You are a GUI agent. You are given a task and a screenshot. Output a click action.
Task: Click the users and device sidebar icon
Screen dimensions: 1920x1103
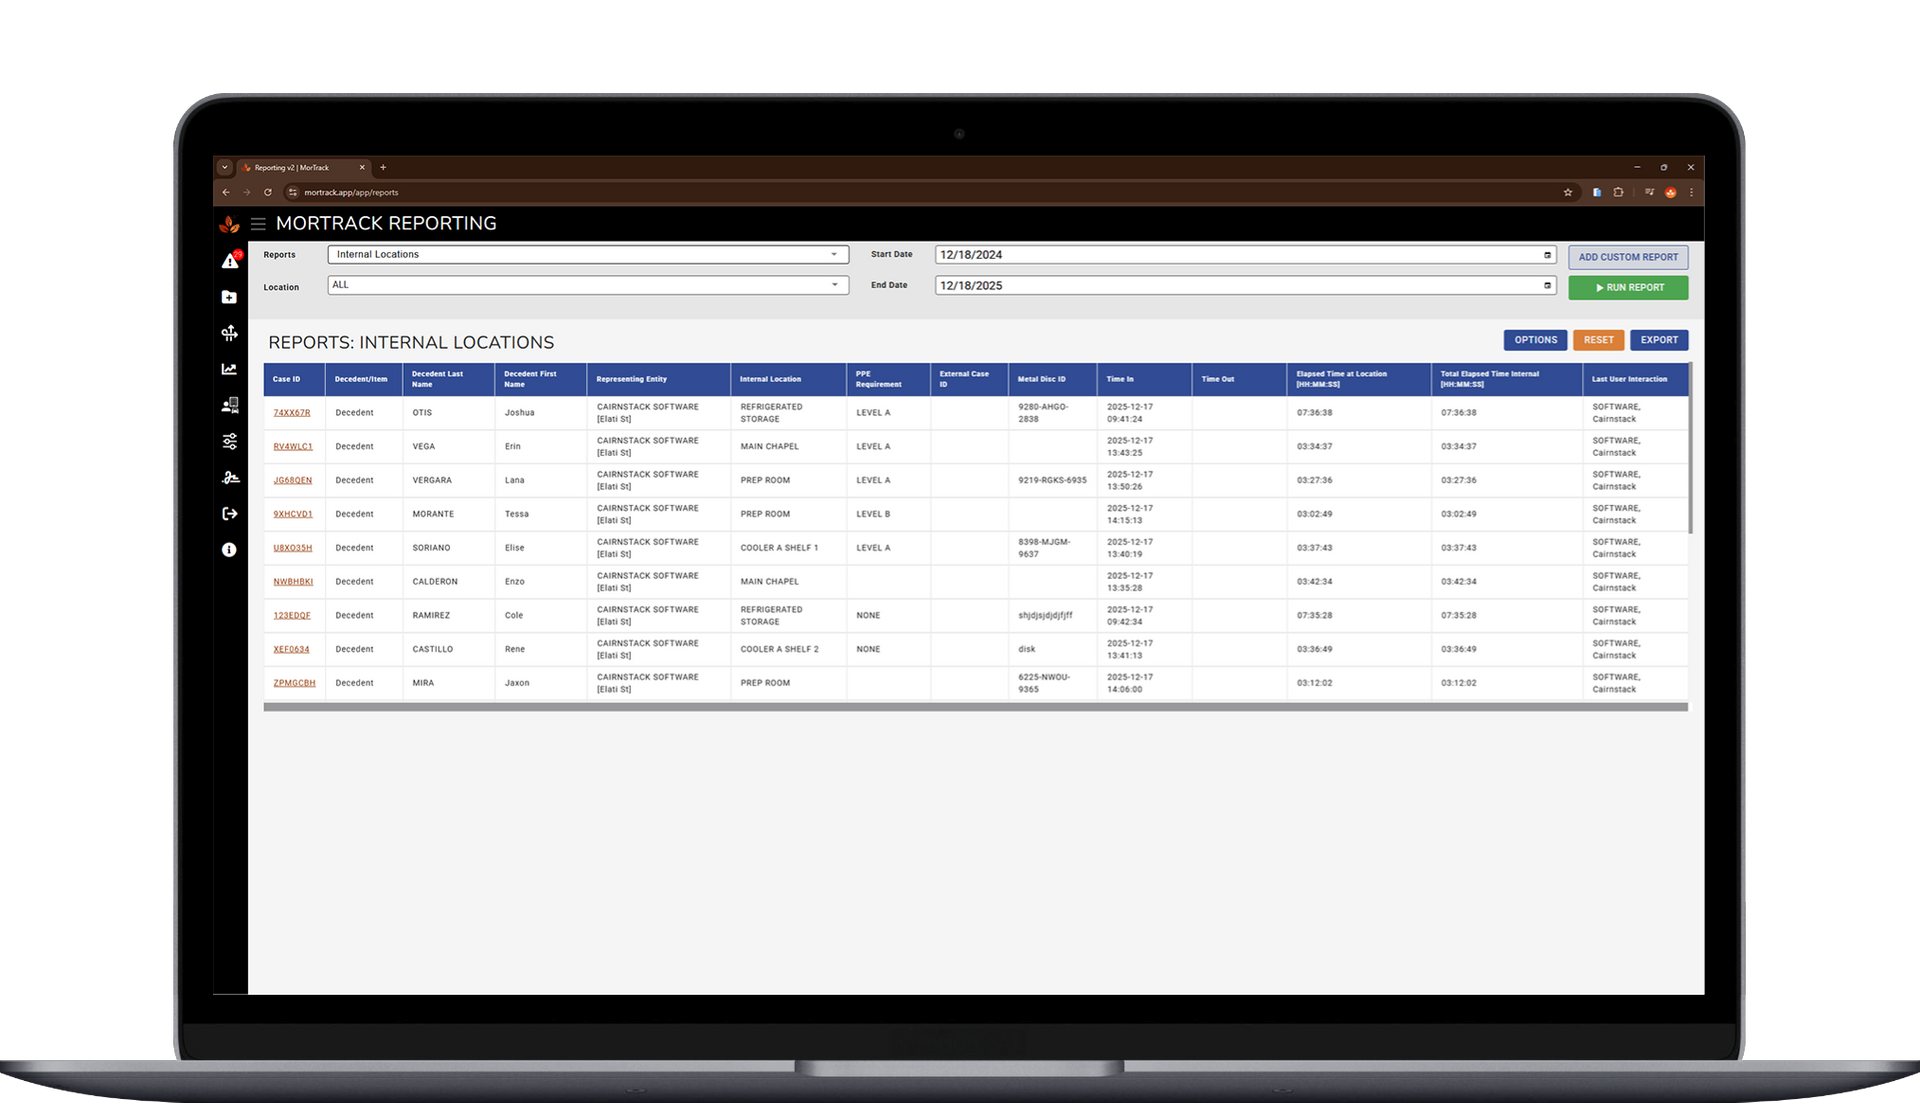pos(229,405)
